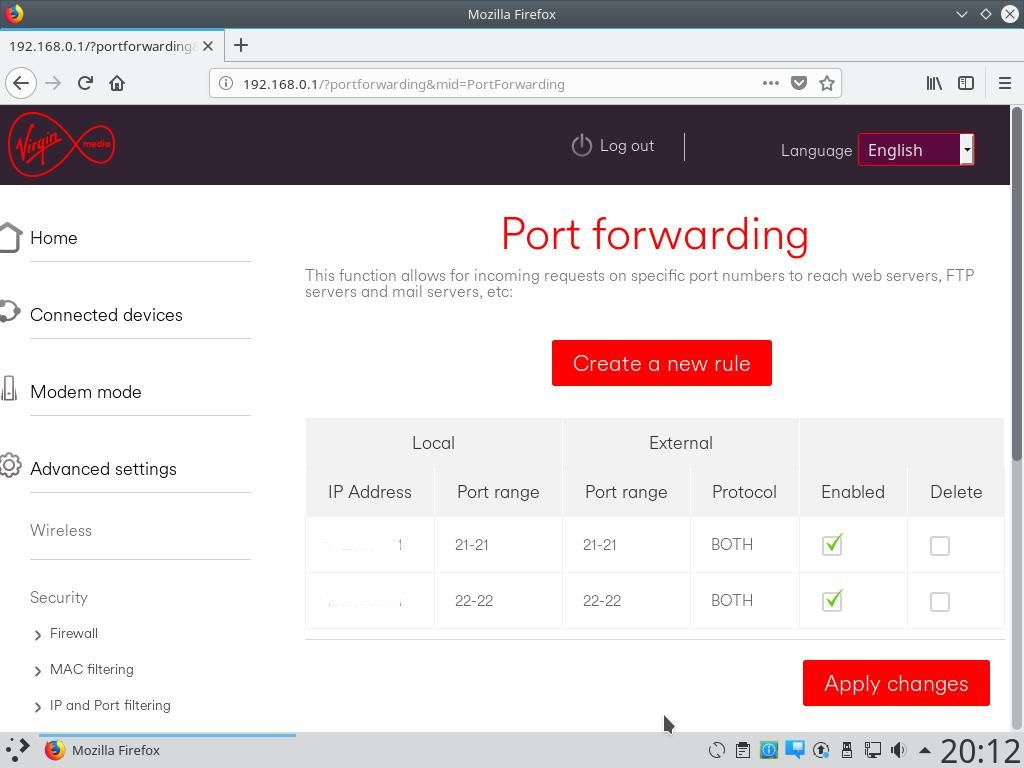Image resolution: width=1024 pixels, height=768 pixels.
Task: Uncheck Enabled for the 22-22 rule
Action: (832, 601)
